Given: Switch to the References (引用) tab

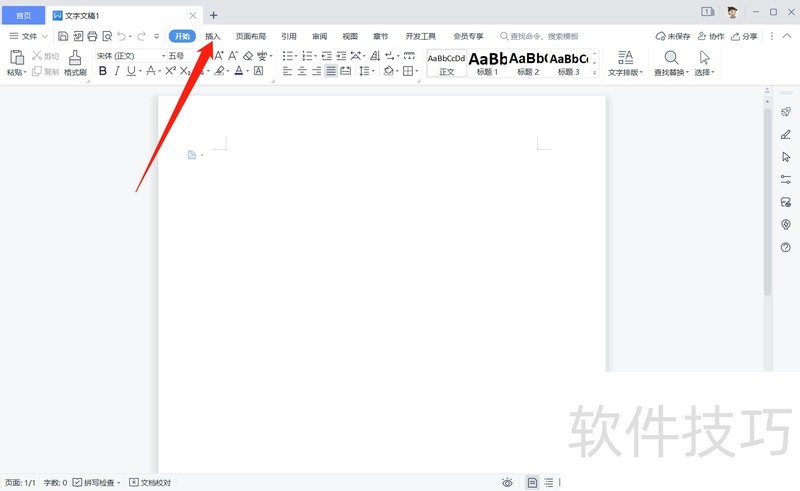Looking at the screenshot, I should pos(289,36).
